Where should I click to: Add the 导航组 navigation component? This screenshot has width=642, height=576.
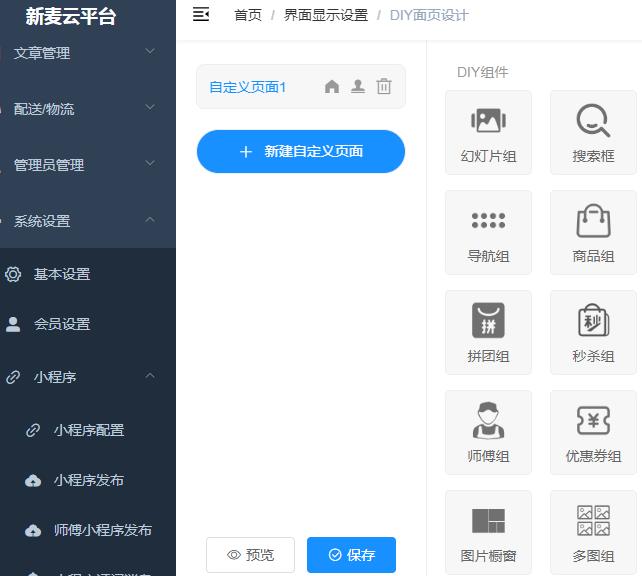click(x=488, y=232)
